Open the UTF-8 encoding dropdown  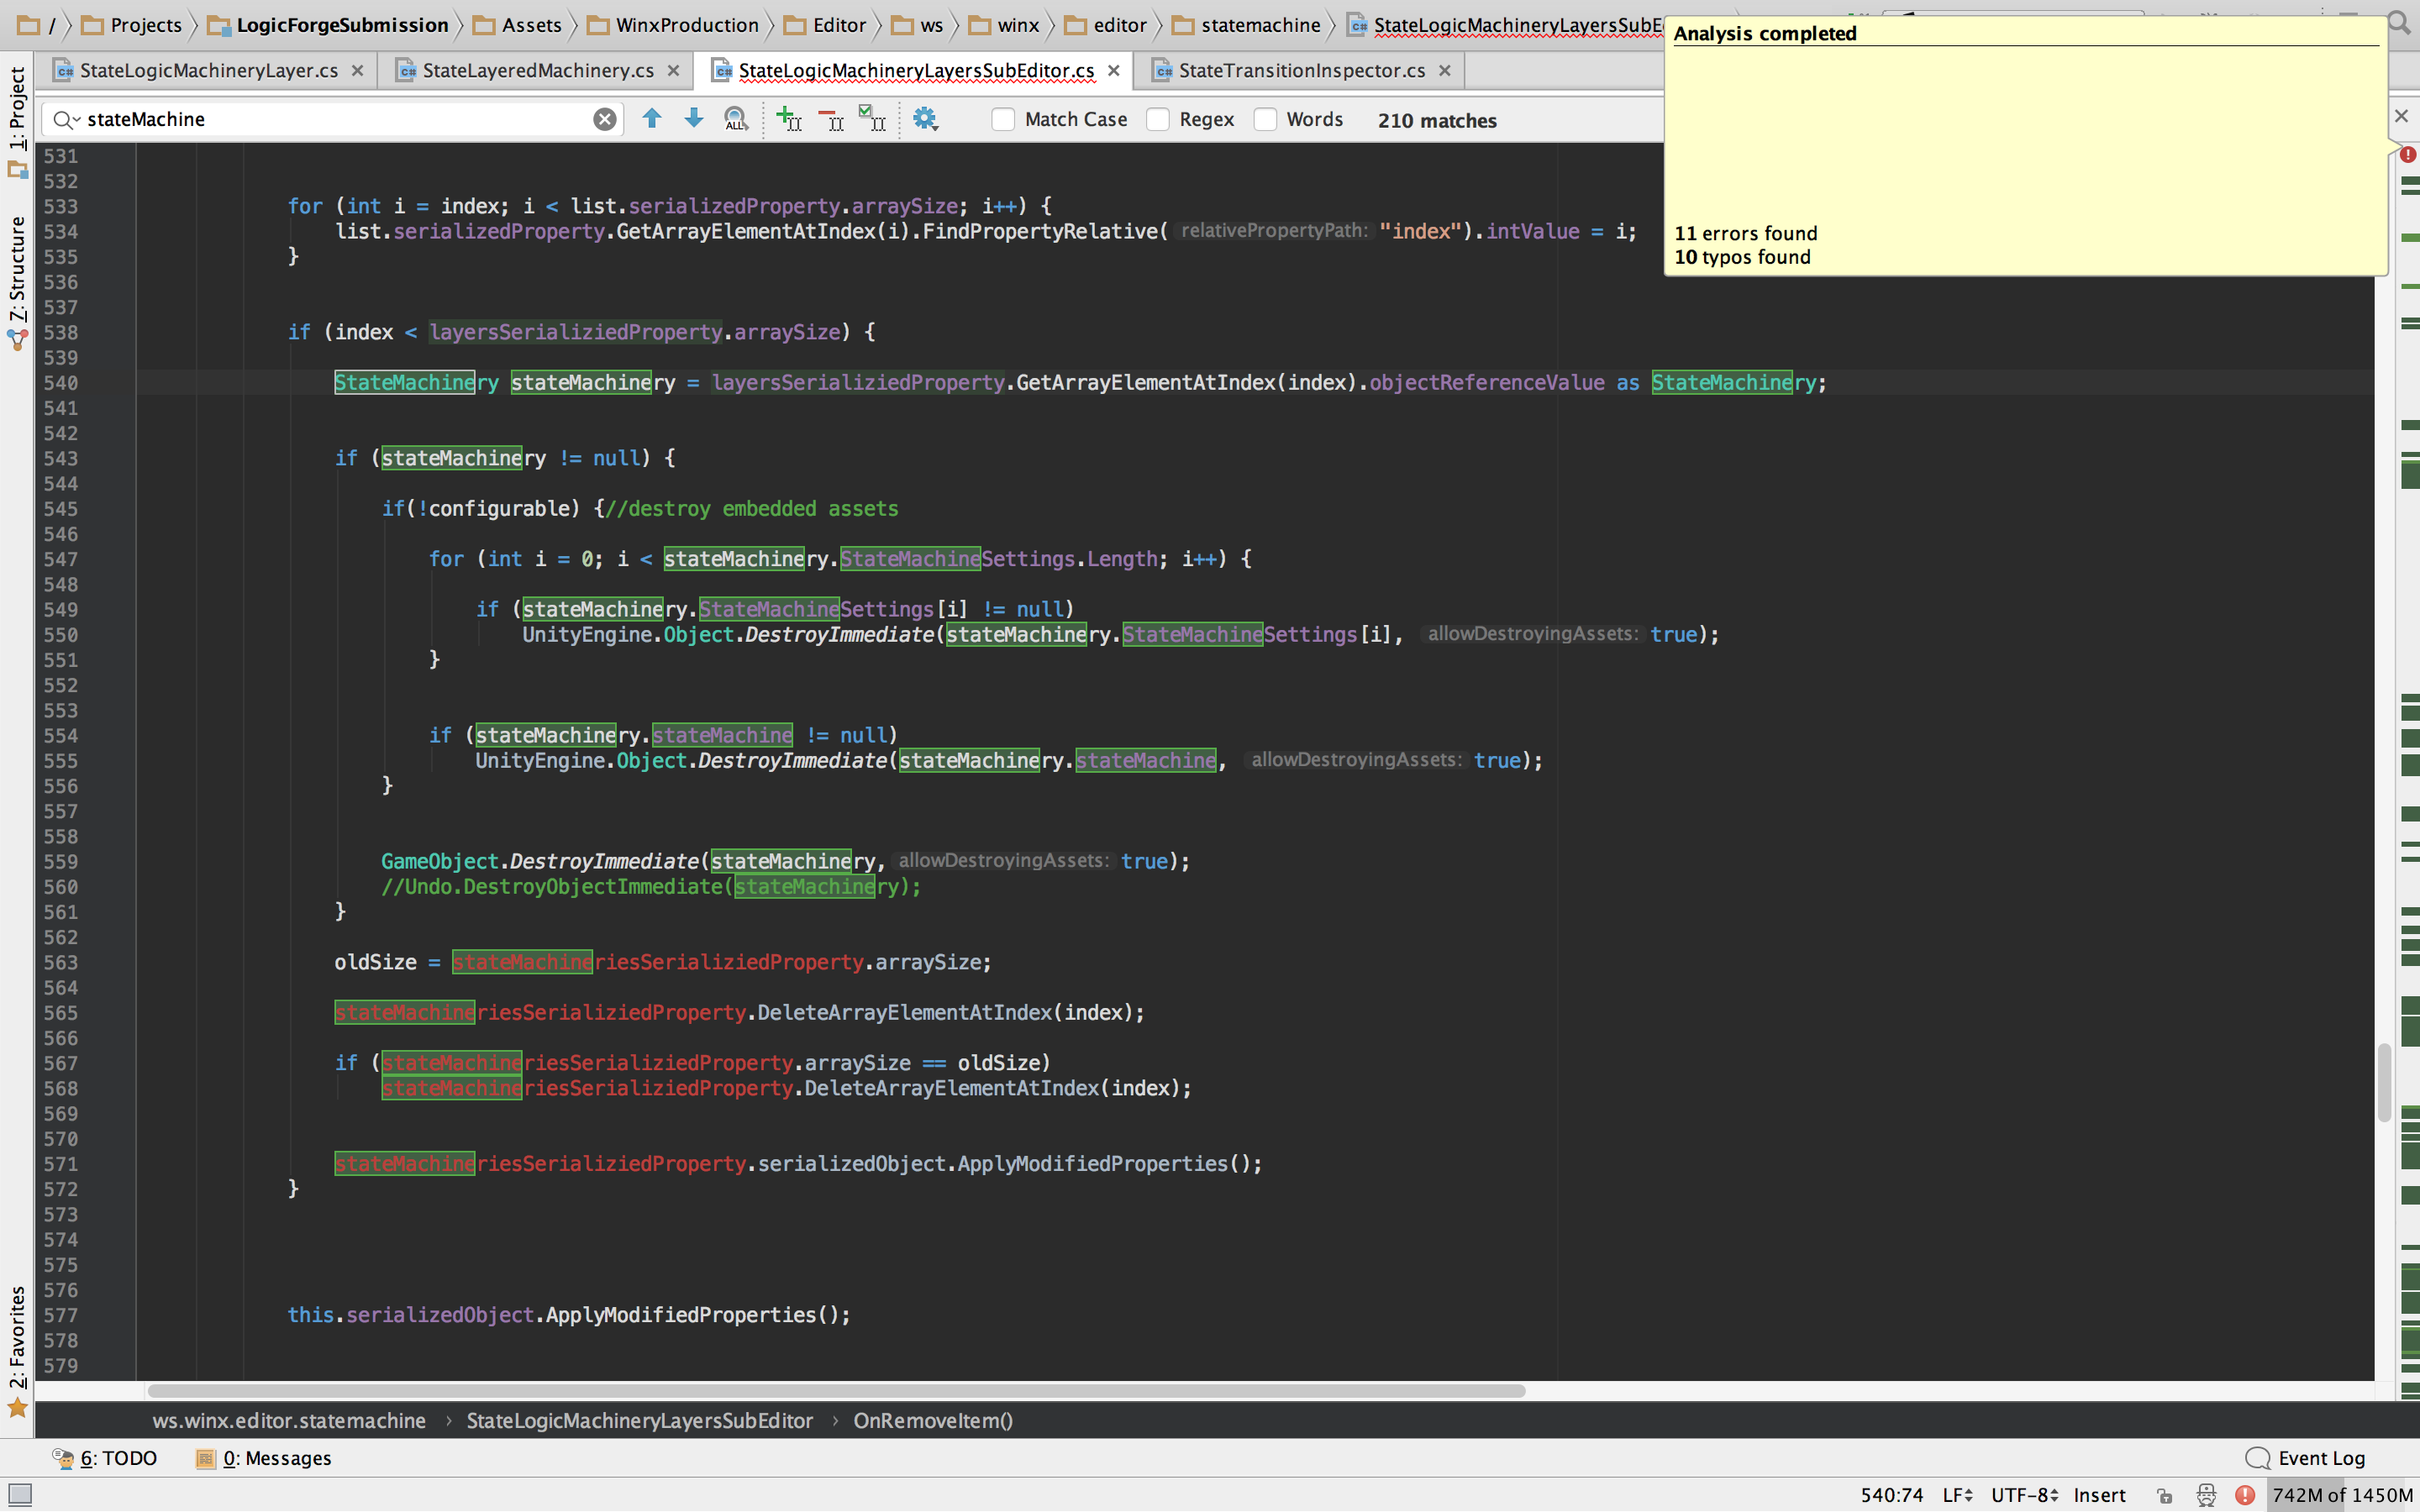(2024, 1495)
